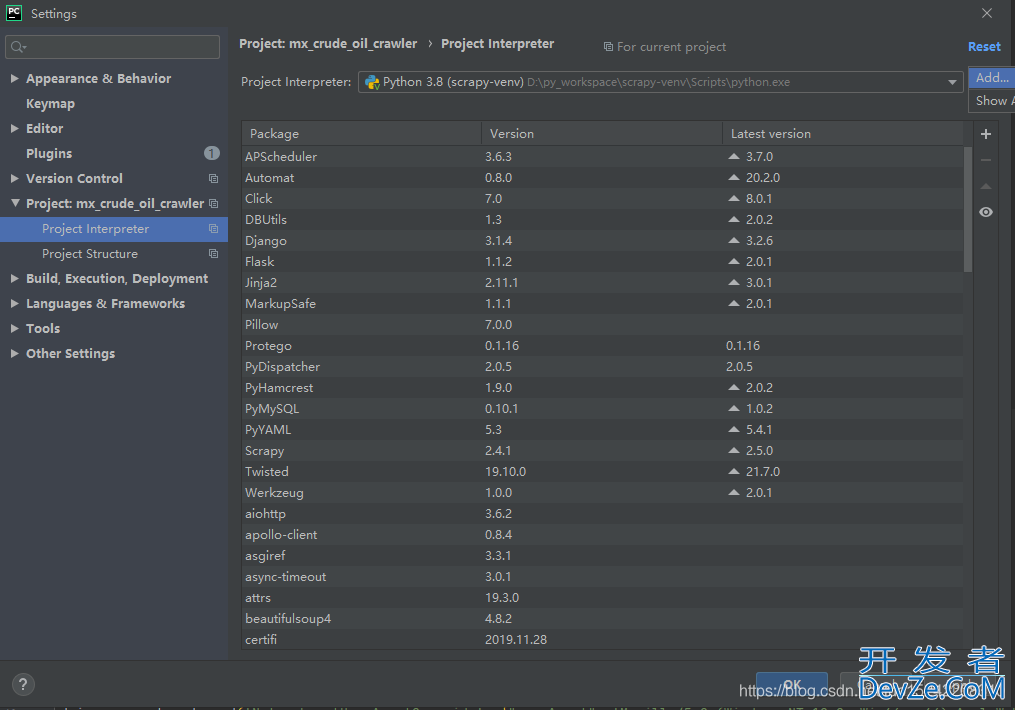Image resolution: width=1015 pixels, height=710 pixels.
Task: Expand Other Settings section
Action: tap(14, 353)
